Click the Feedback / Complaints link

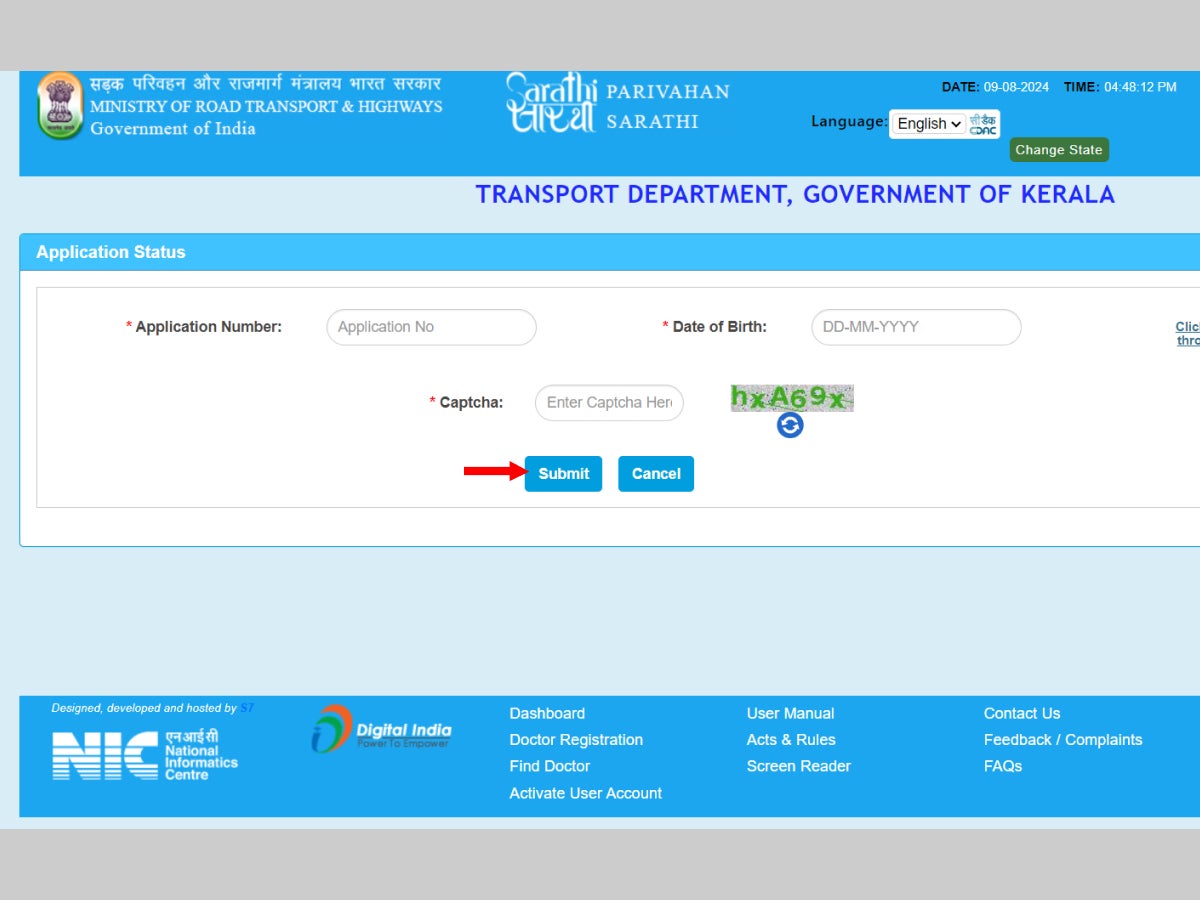[x=1063, y=740]
